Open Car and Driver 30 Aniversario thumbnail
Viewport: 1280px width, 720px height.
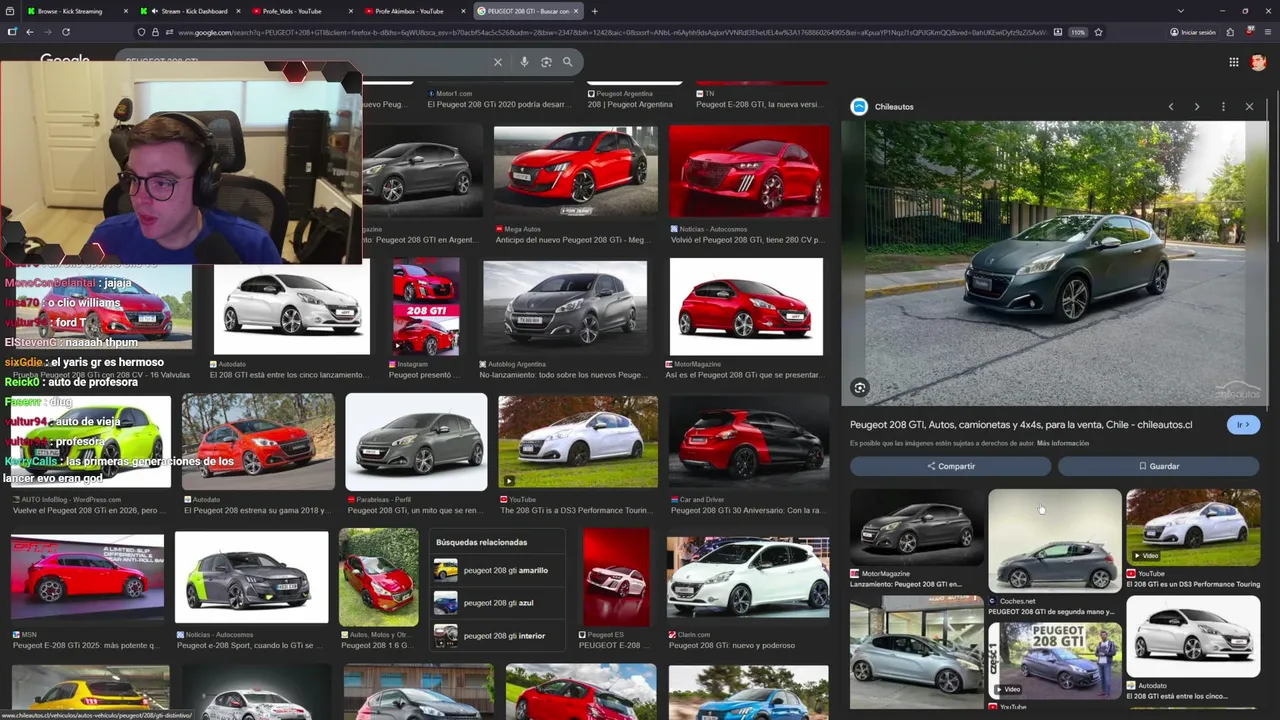click(749, 441)
